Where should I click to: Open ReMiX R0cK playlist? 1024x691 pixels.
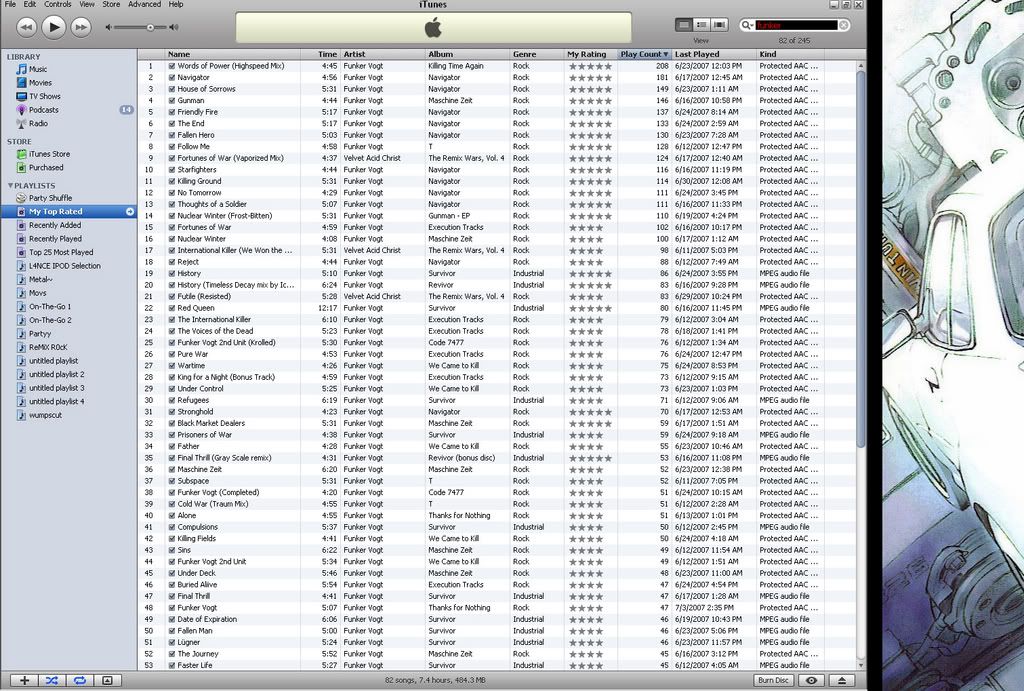(x=48, y=347)
